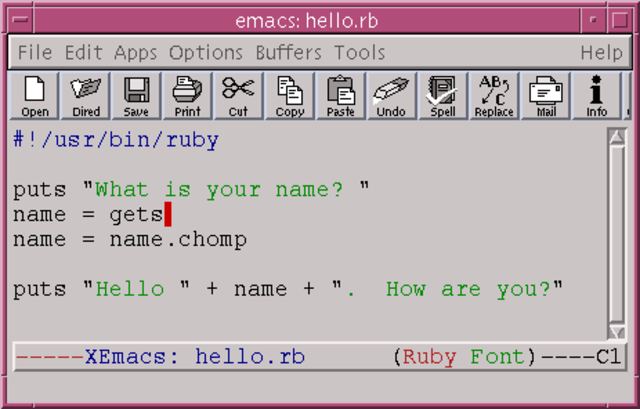The image size is (640, 409).
Task: Click the vertical scrollbar thumb
Action: click(617, 234)
